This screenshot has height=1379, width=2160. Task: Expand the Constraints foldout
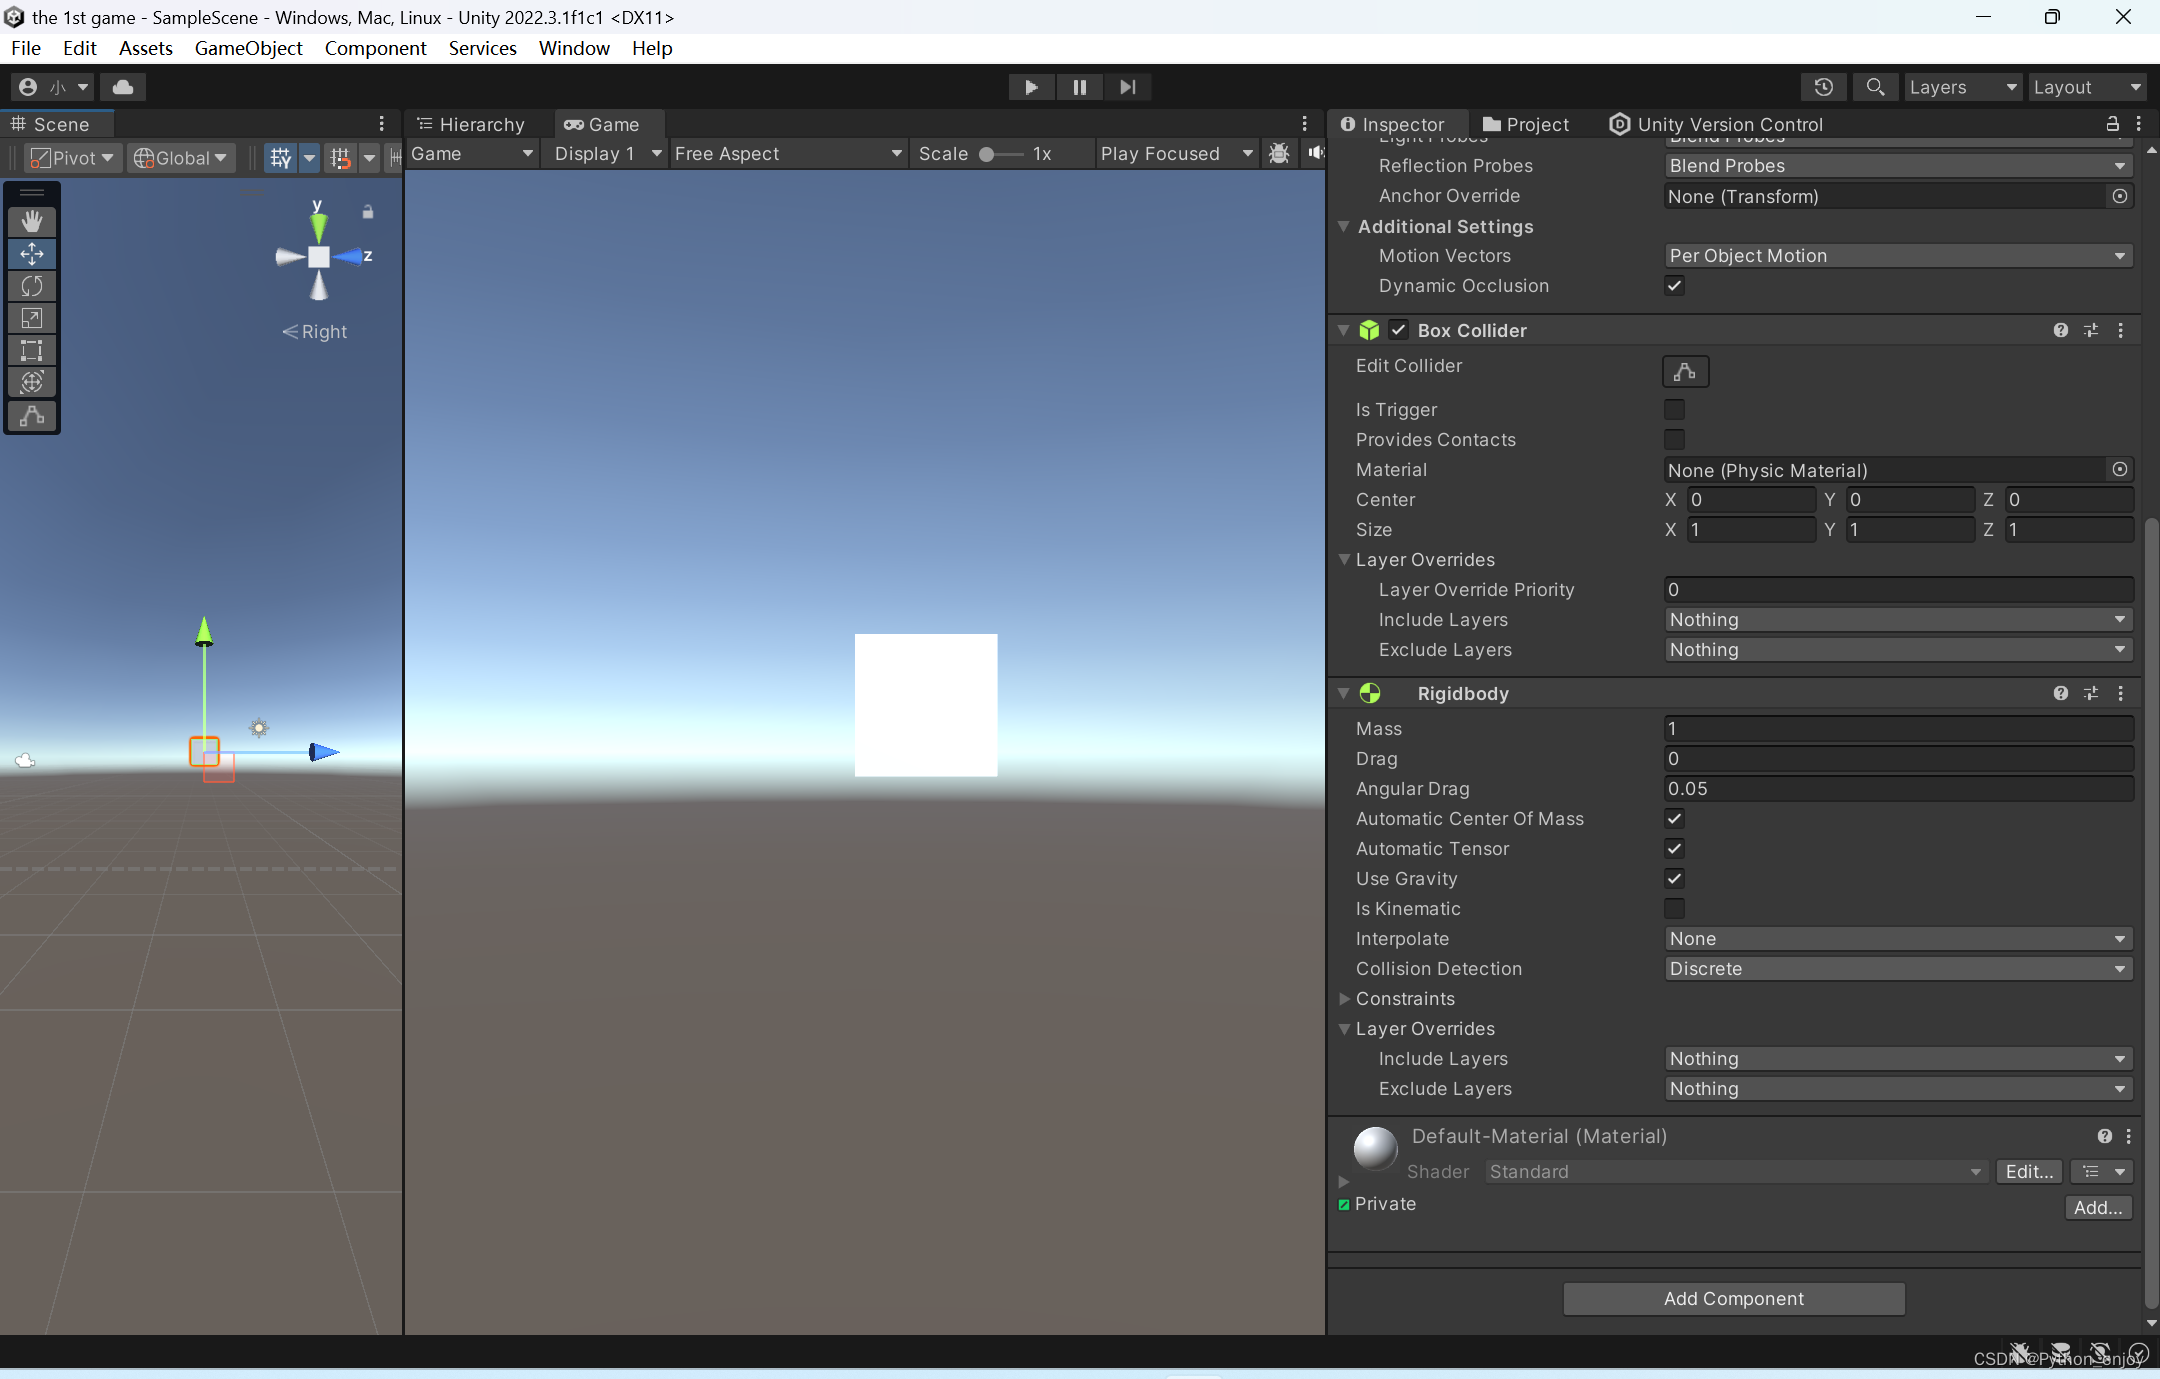[1345, 999]
